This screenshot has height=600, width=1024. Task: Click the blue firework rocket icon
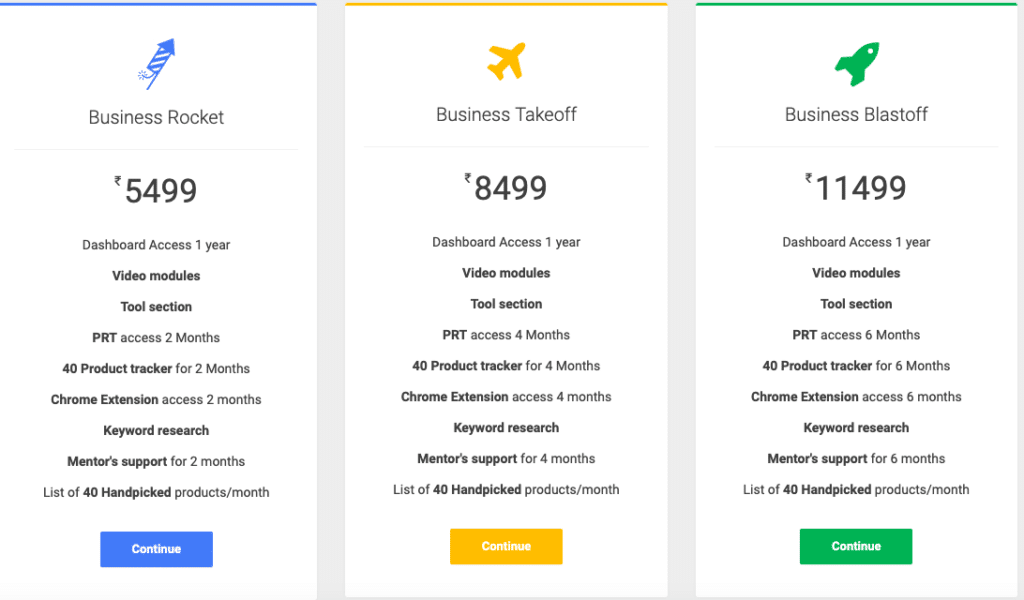click(157, 64)
